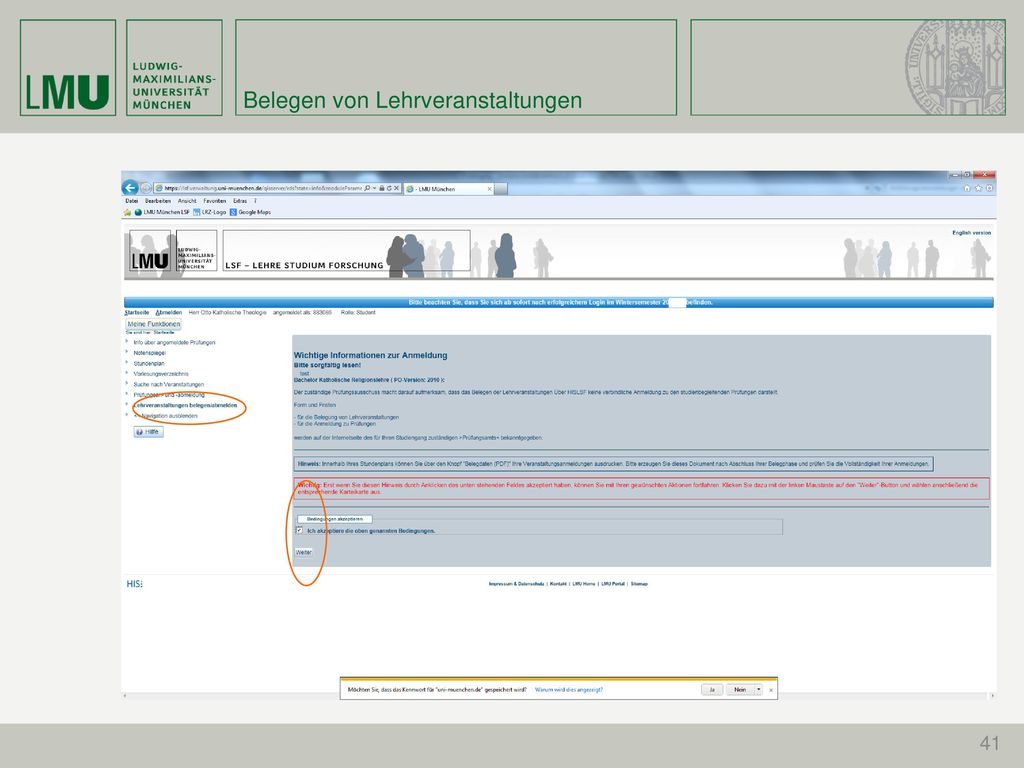Open Vorlesungsverzeichnis in the navigation

[161, 374]
